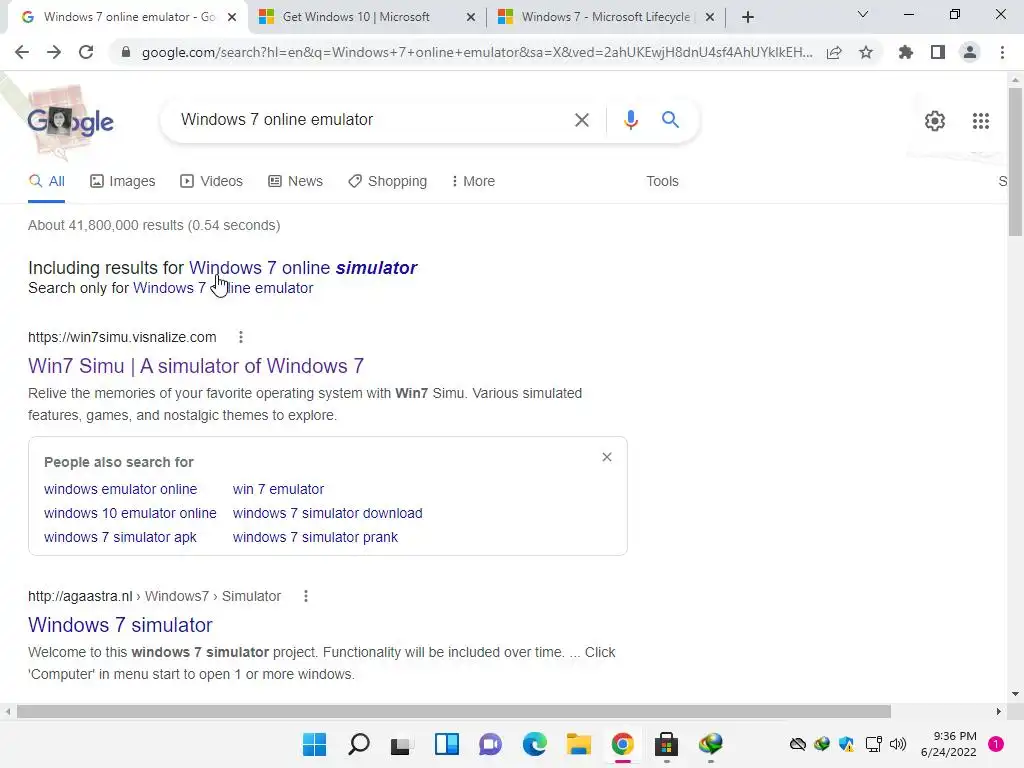Bookmark this page with the star icon
The width and height of the screenshot is (1024, 768).
point(866,52)
